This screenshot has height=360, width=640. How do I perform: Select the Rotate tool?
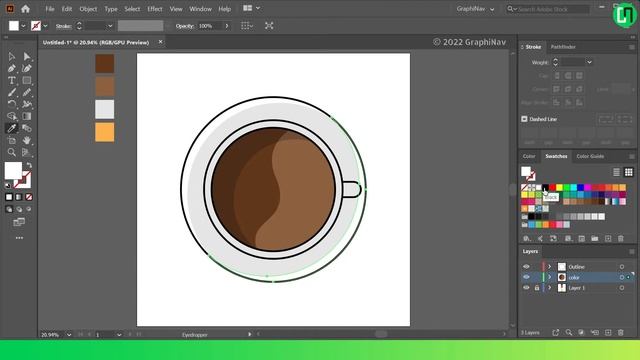pos(11,104)
